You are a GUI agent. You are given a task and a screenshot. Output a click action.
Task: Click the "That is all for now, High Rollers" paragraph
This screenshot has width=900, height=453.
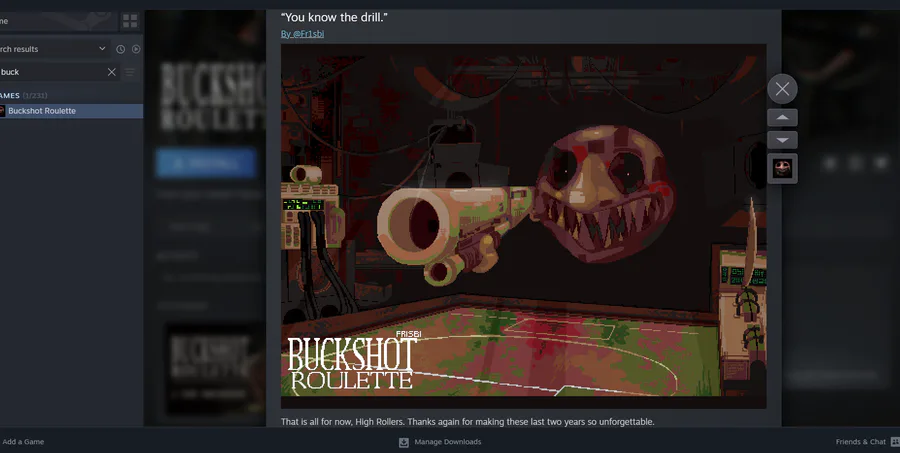[467, 421]
